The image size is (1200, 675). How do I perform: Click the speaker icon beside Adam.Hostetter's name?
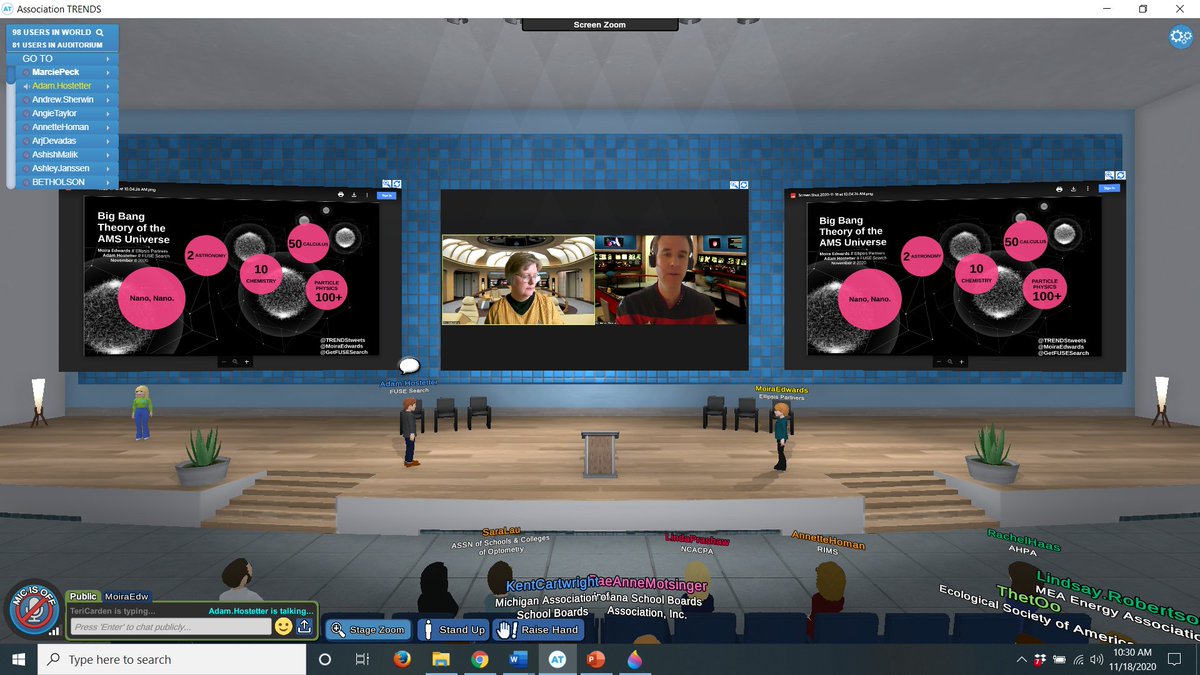pyautogui.click(x=27, y=86)
